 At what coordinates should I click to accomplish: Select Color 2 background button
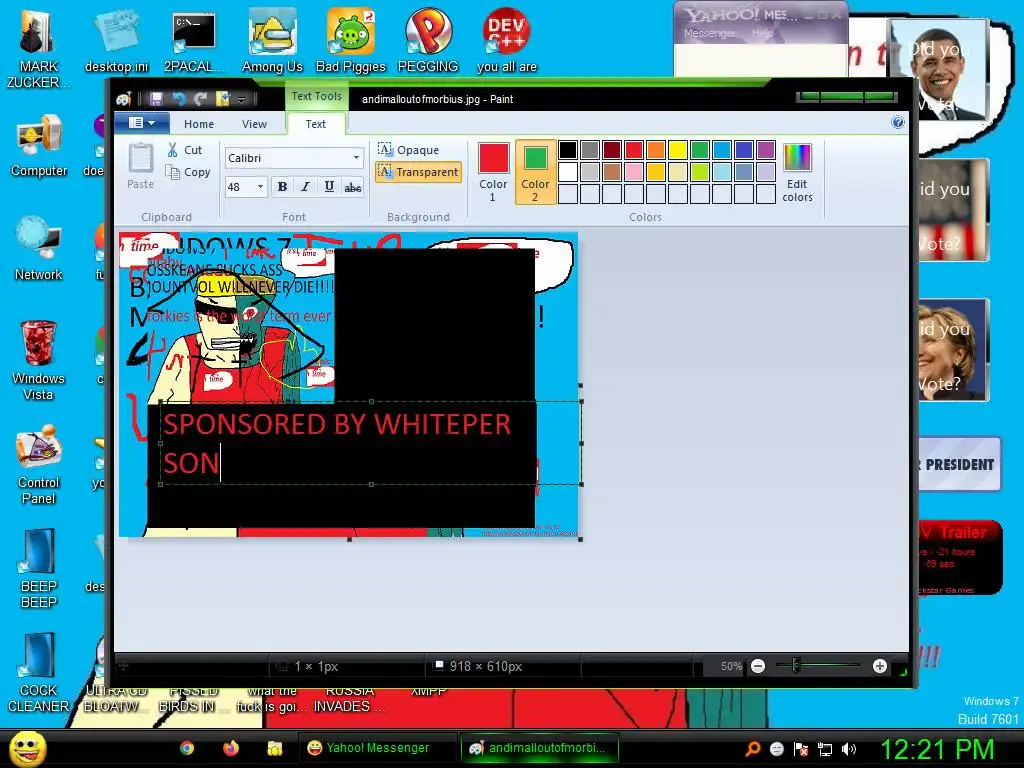536,172
